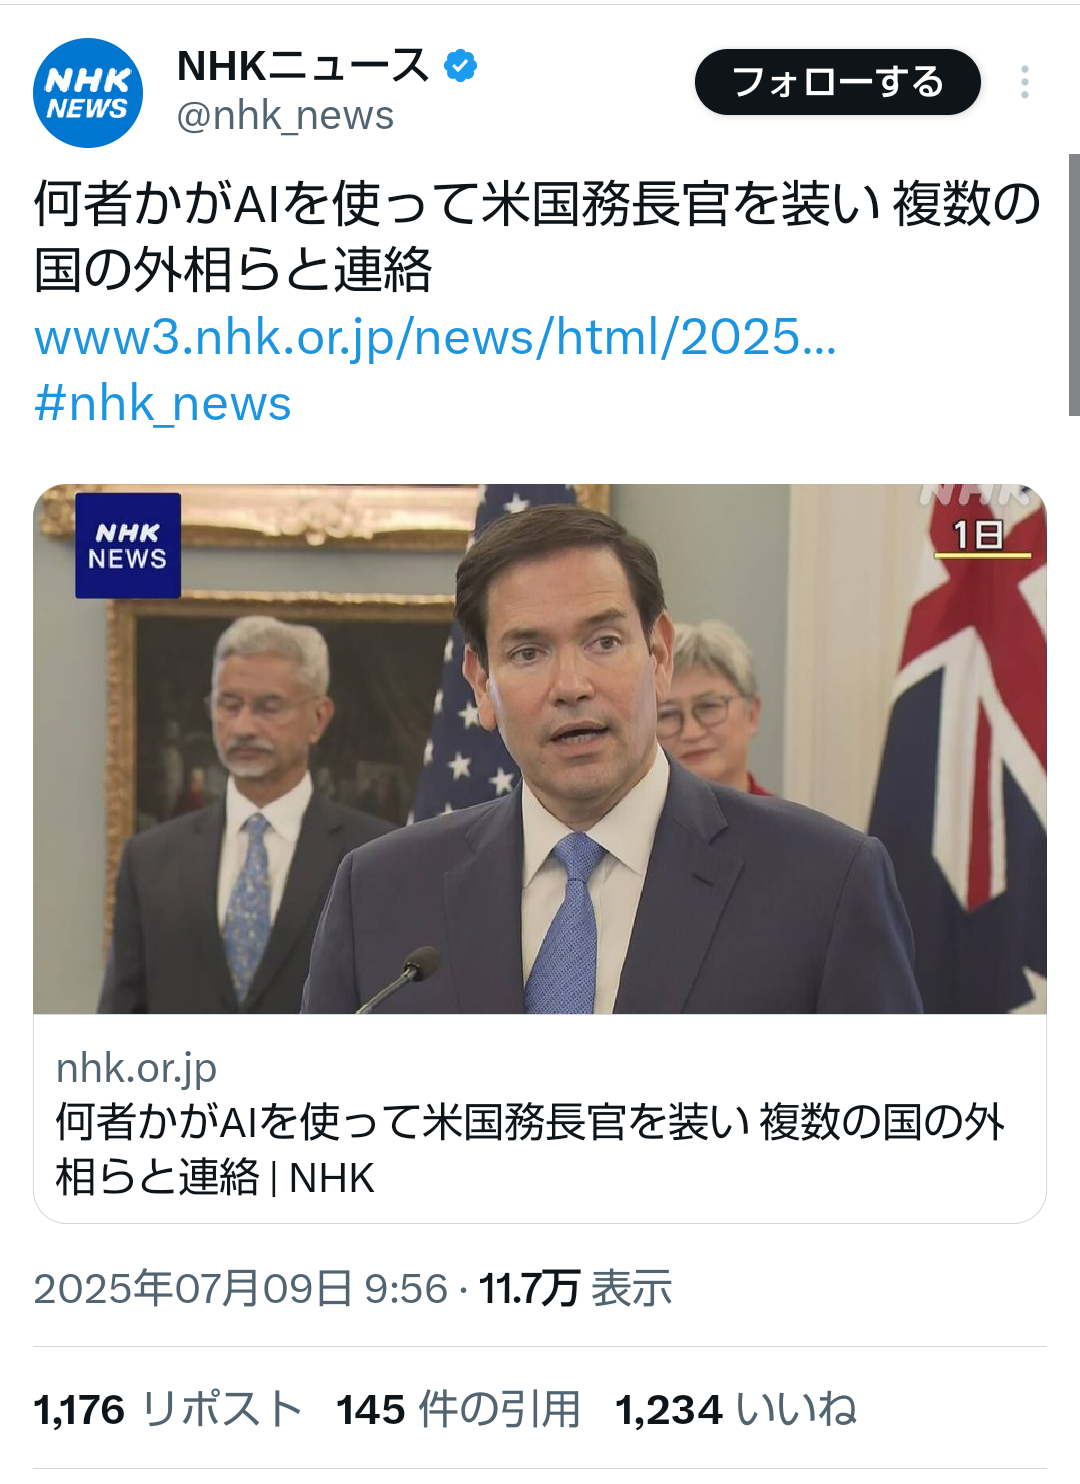Screen dimensions: 1080x1484
Task: Visit the @nhk_news handle link
Action: [285, 116]
